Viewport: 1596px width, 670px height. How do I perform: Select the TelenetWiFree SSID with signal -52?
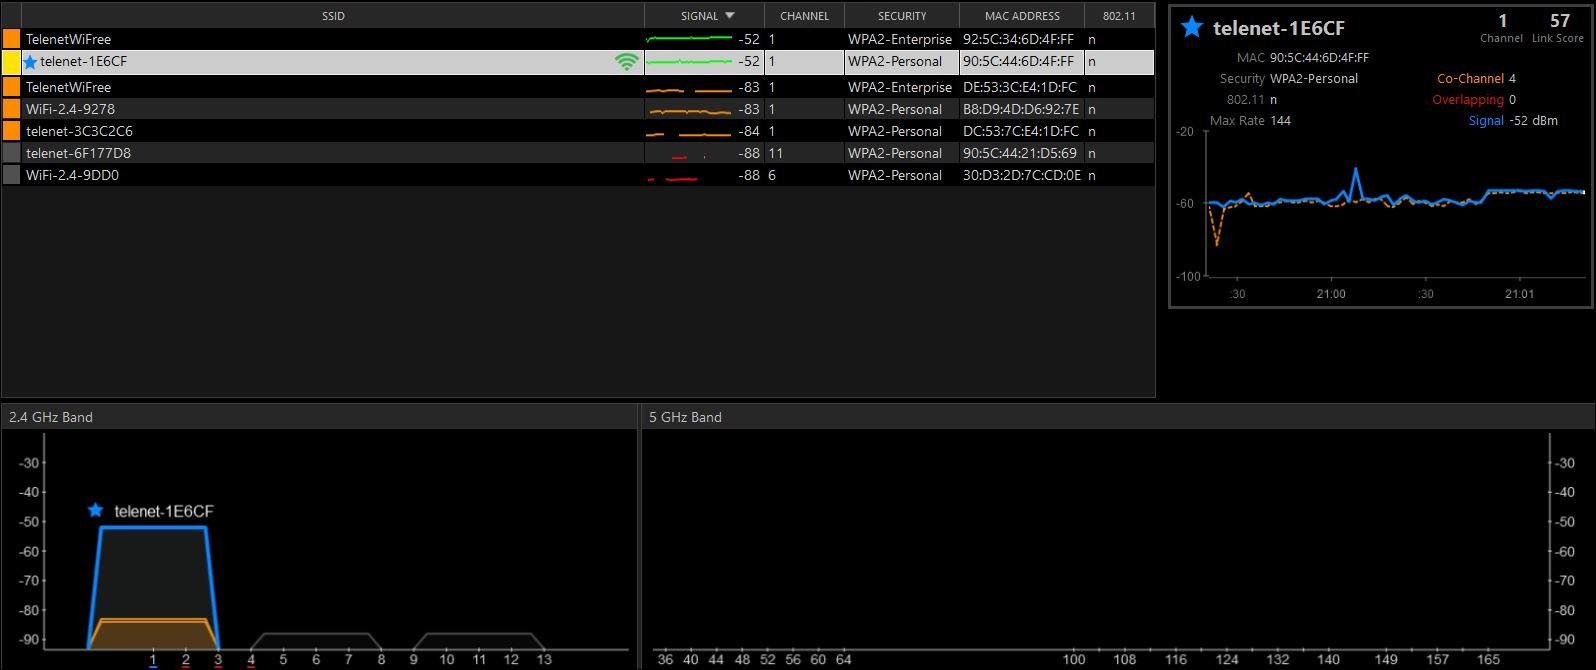tap(68, 39)
